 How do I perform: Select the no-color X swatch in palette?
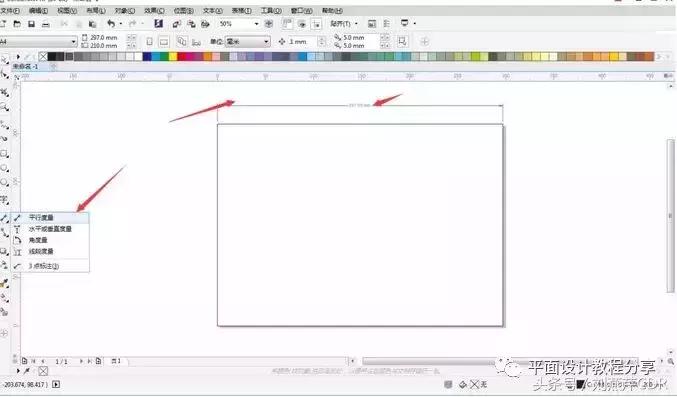43,56
